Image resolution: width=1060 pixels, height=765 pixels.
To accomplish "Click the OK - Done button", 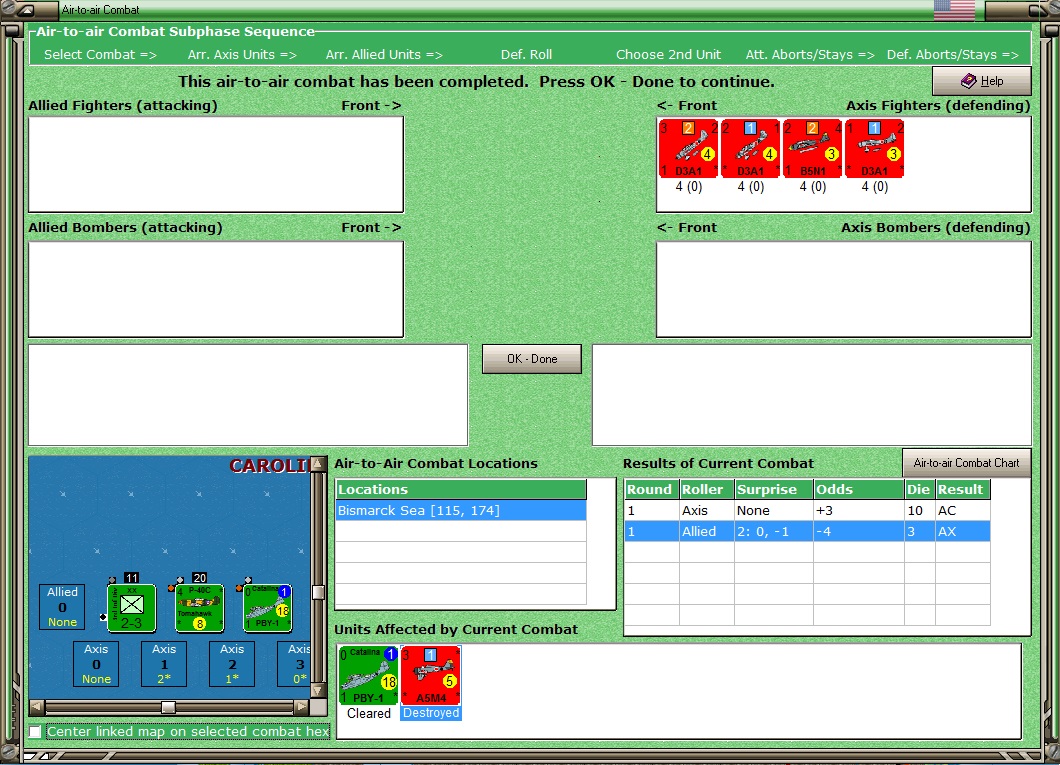I will point(531,359).
